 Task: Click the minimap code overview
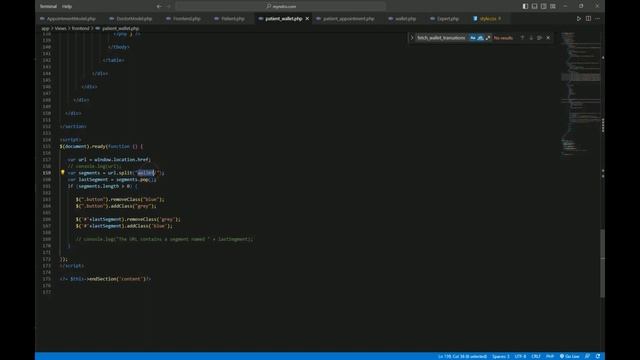click(x=580, y=94)
